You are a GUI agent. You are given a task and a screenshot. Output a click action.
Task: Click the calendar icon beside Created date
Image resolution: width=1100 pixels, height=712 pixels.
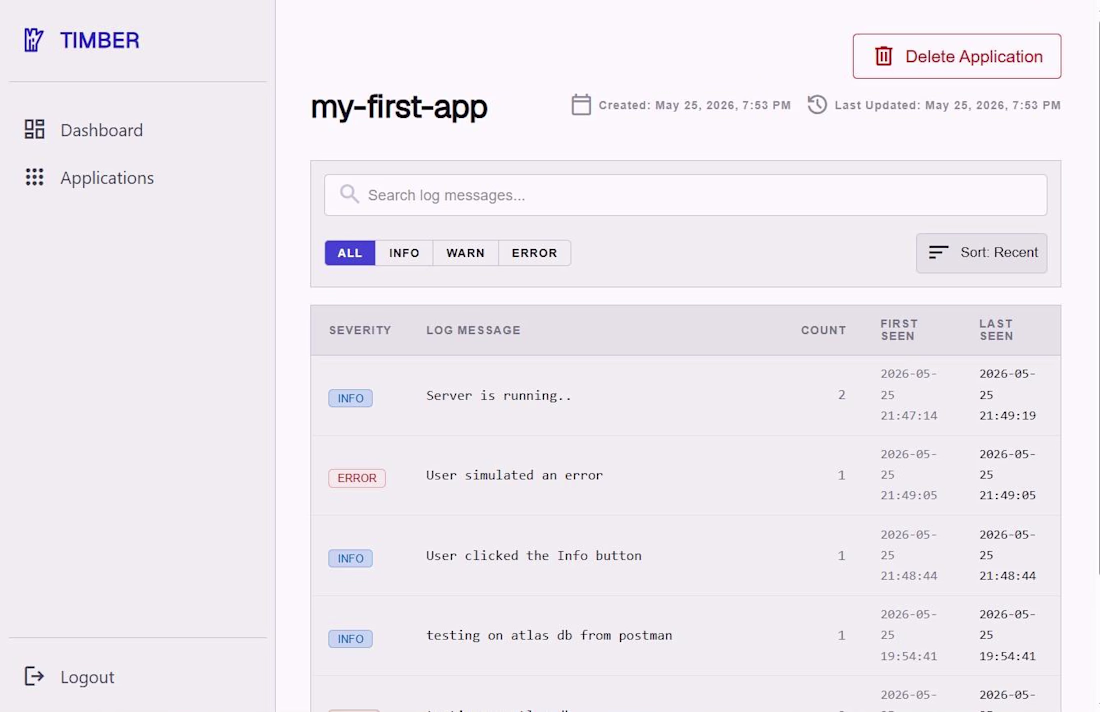coord(581,105)
